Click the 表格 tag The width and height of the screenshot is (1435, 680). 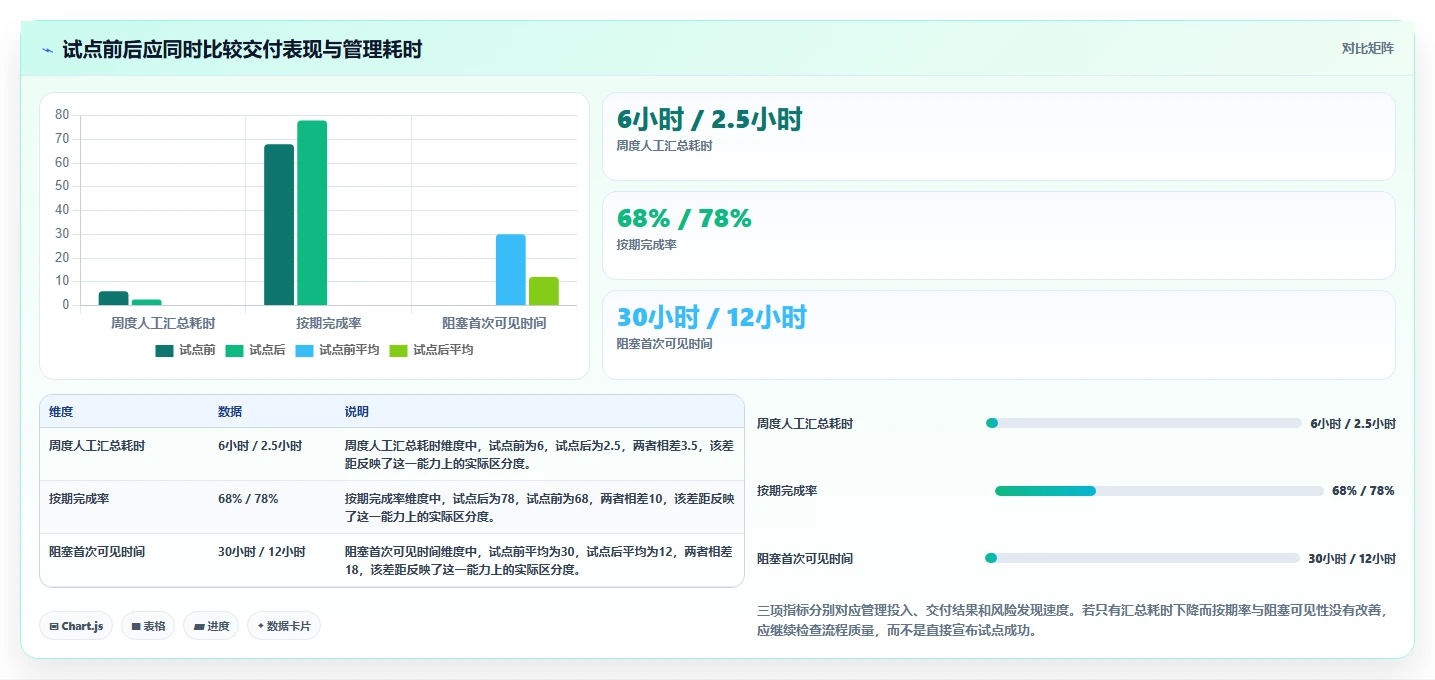(x=148, y=626)
